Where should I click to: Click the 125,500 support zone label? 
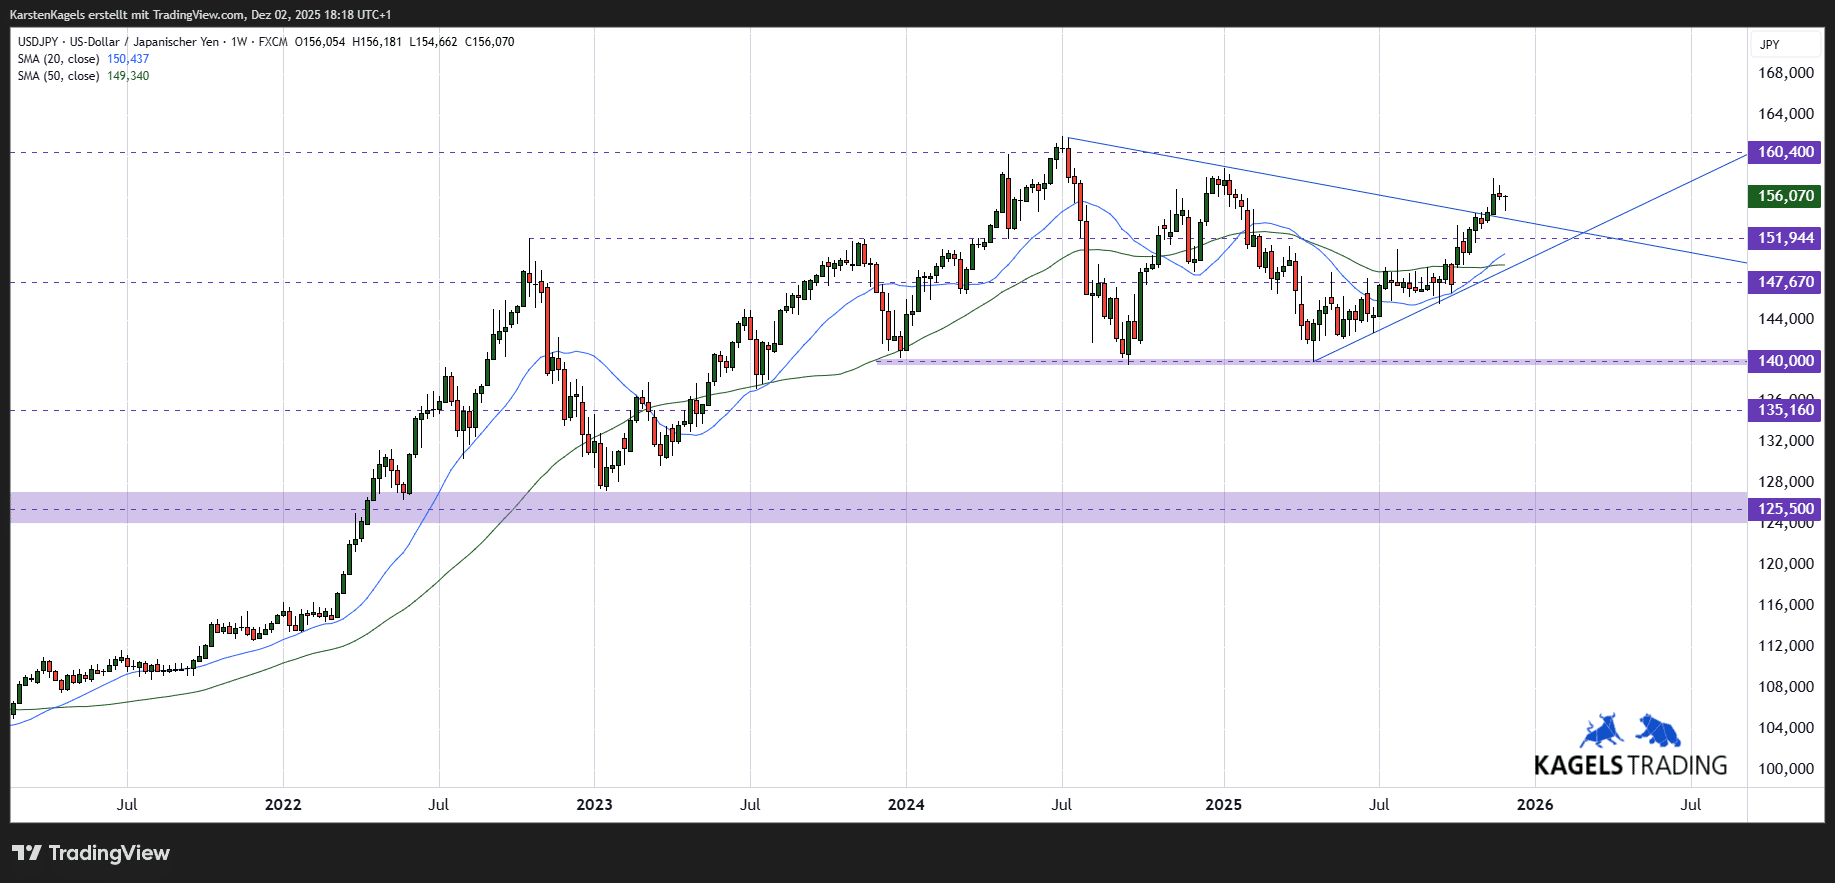click(1785, 509)
